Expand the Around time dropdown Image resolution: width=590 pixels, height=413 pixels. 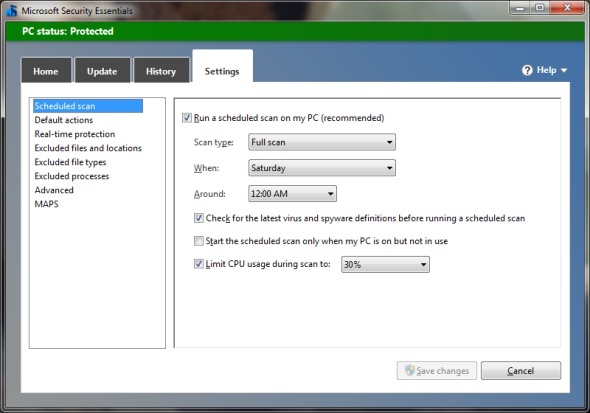292,194
